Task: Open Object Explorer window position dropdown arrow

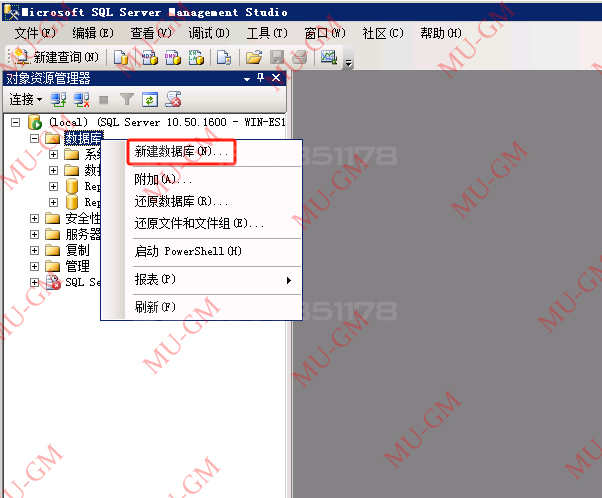Action: (247, 79)
